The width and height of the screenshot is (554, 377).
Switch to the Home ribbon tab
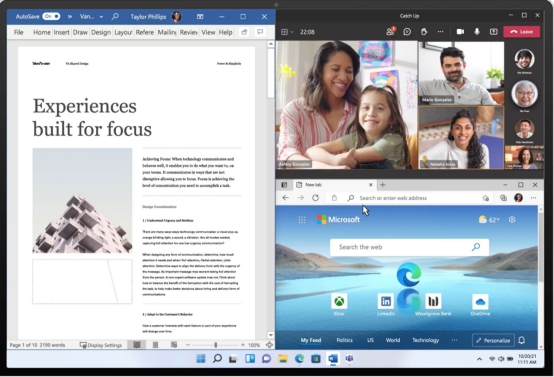pyautogui.click(x=42, y=32)
